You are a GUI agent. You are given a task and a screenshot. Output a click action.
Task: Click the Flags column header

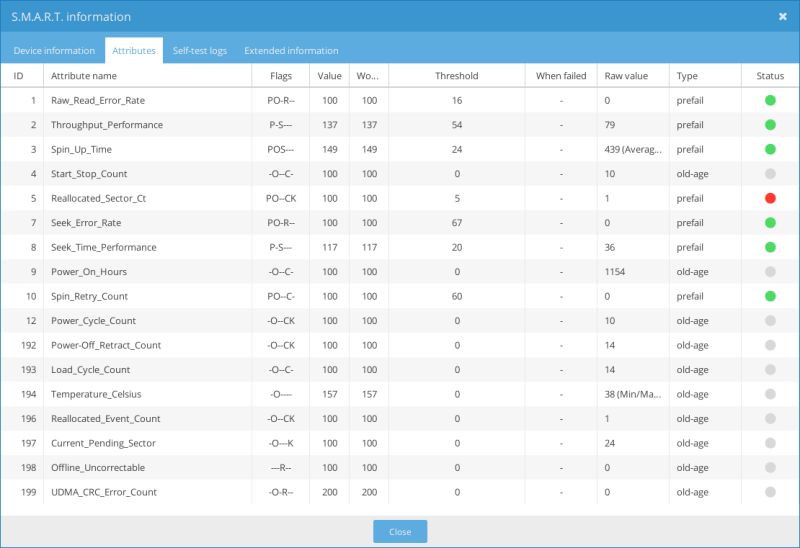click(281, 76)
